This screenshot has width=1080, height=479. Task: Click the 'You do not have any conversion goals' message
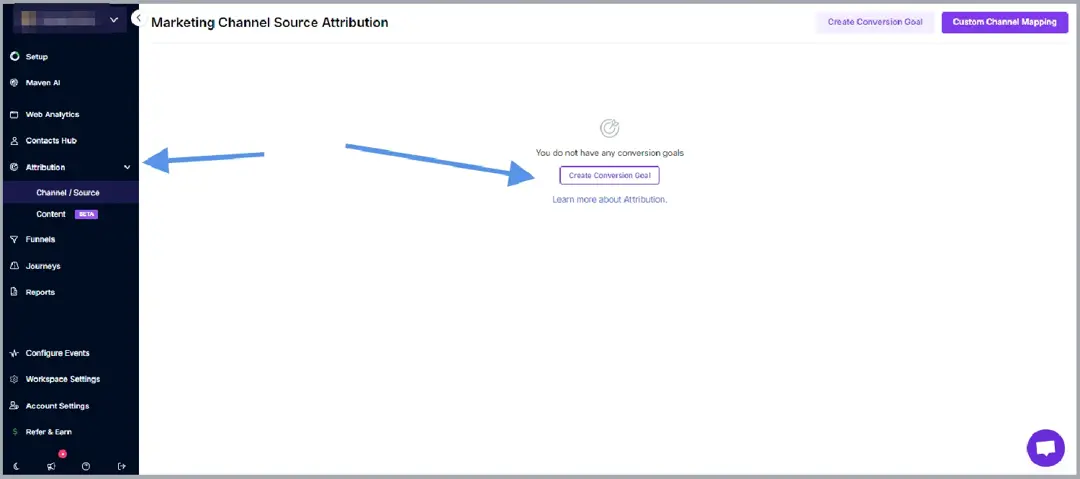[x=610, y=153]
